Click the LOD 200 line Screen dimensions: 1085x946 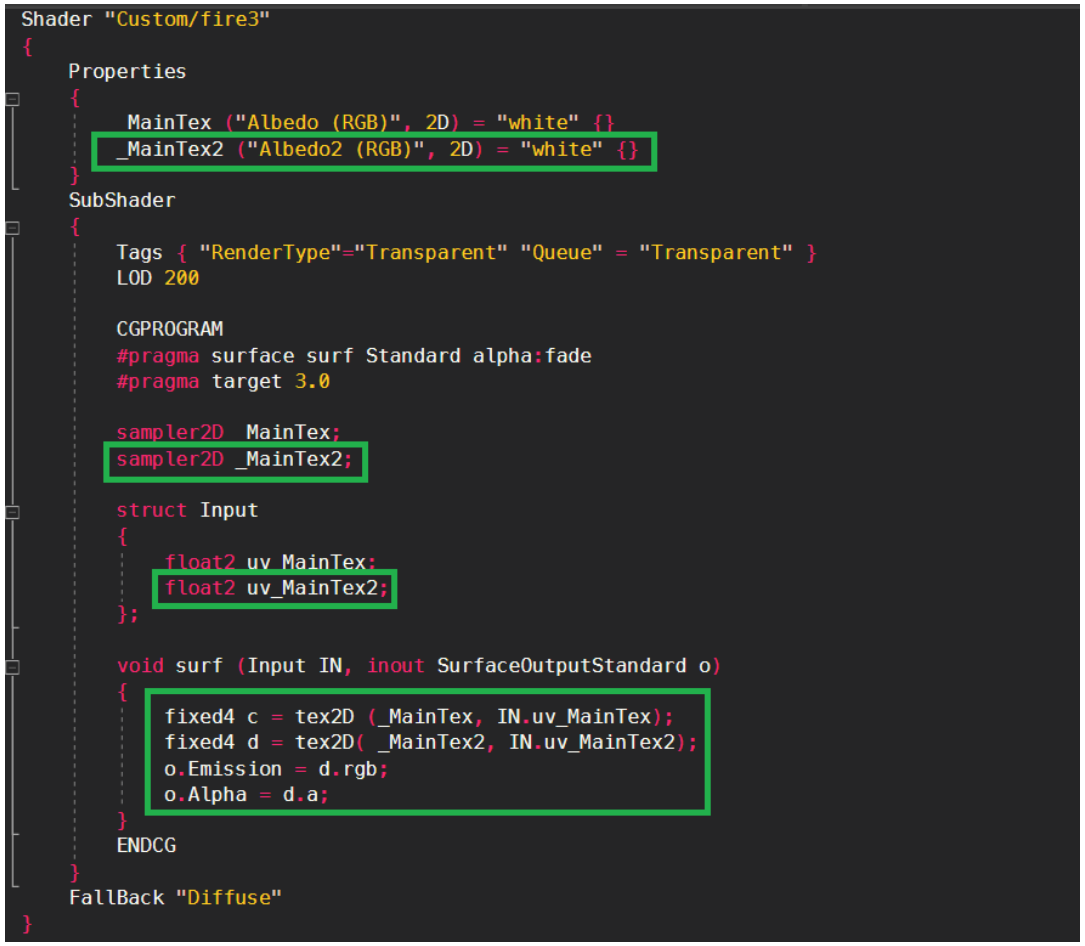point(158,278)
